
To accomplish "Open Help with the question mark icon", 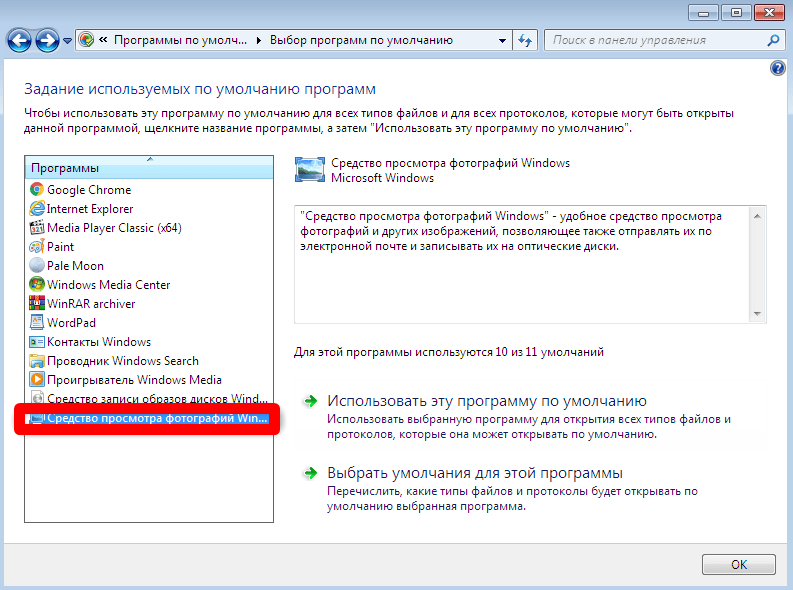I will (777, 67).
